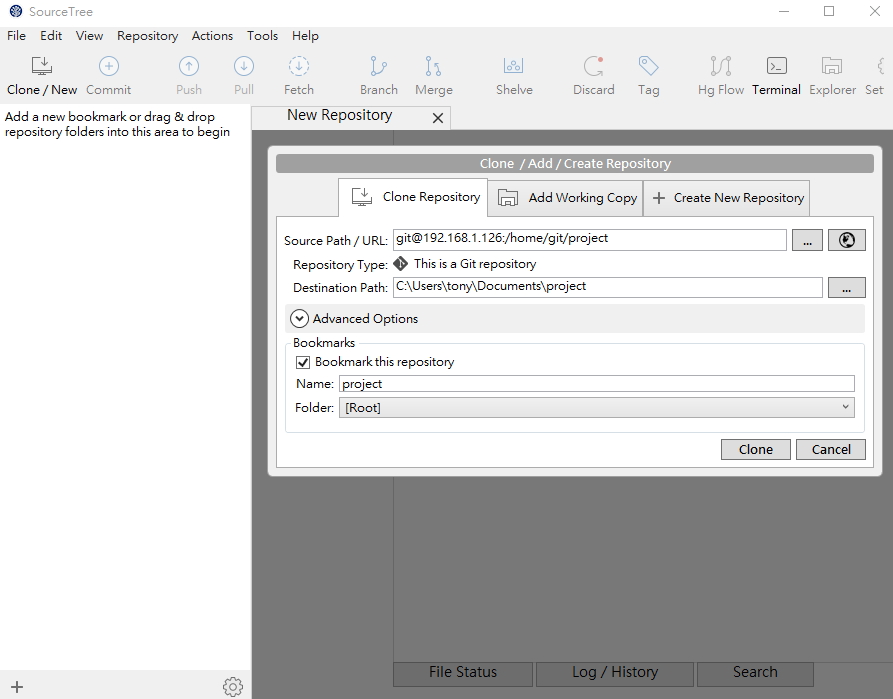The image size is (893, 699).
Task: Click the Fetch toolbar icon
Action: coord(298,67)
